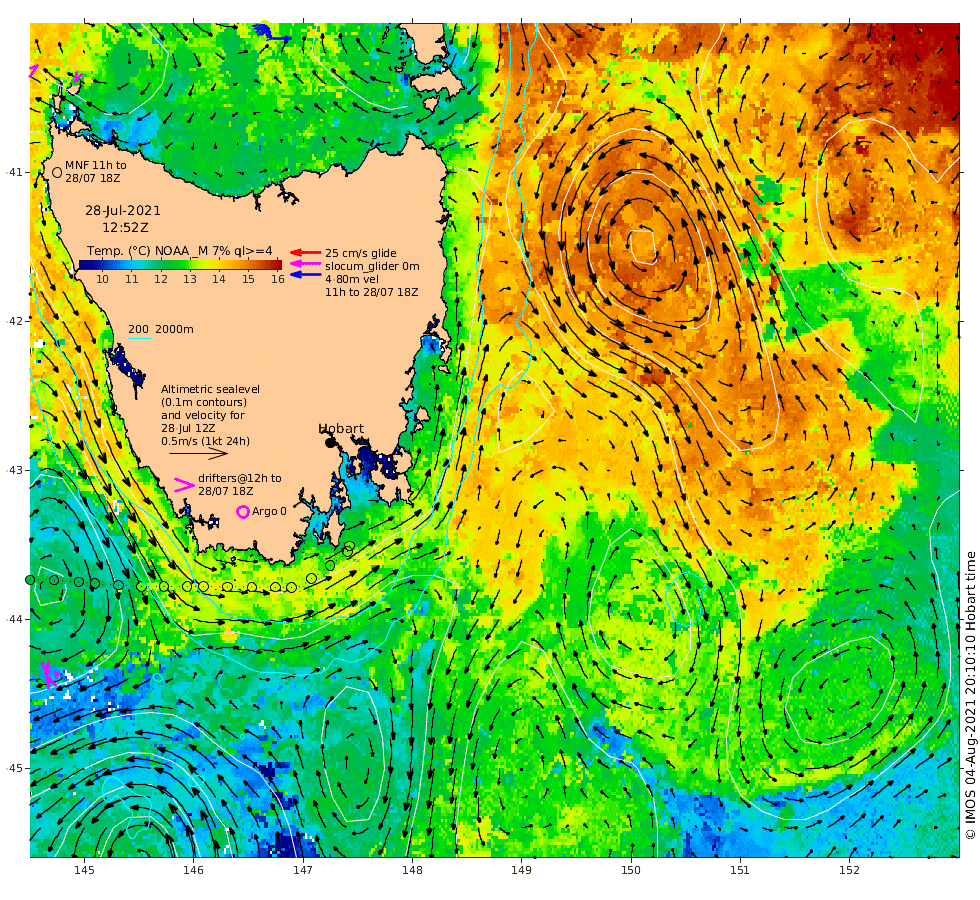
Task: Click longitude axis label 148
Action: (412, 870)
